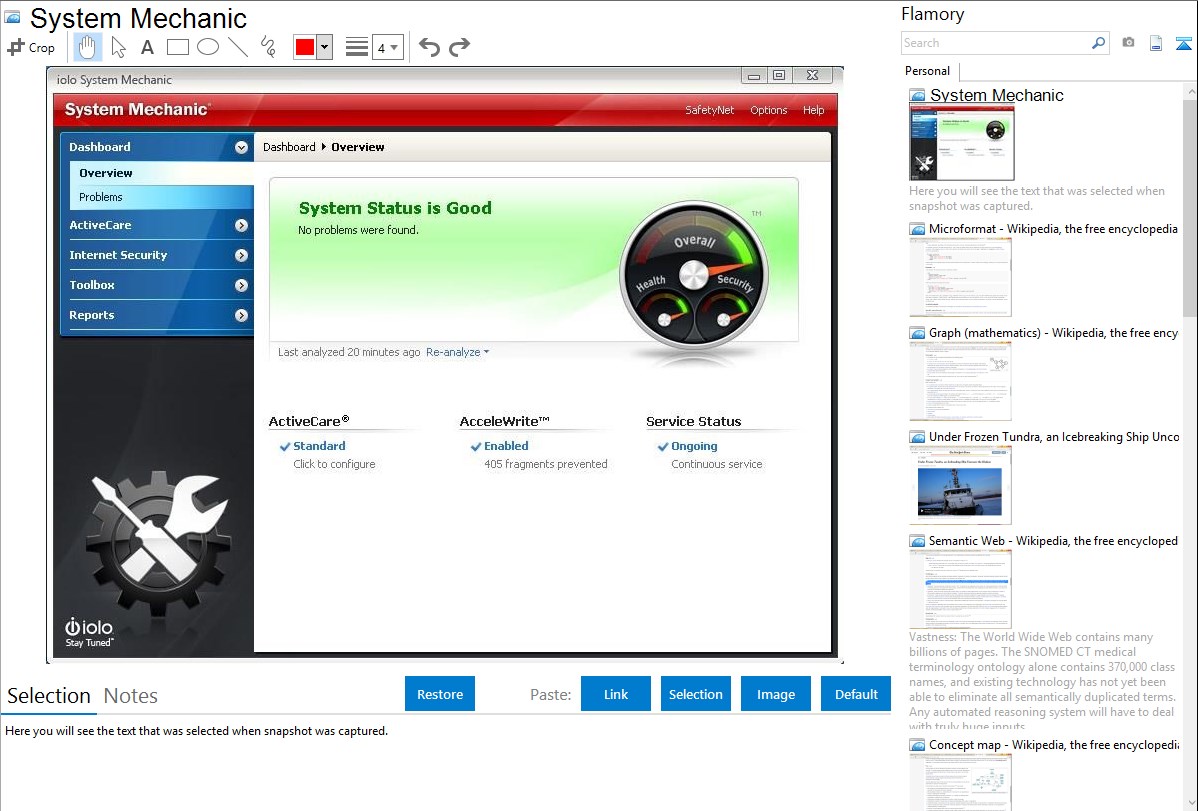Open the Re-analyze dropdown
This screenshot has height=811, width=1198.
click(457, 352)
